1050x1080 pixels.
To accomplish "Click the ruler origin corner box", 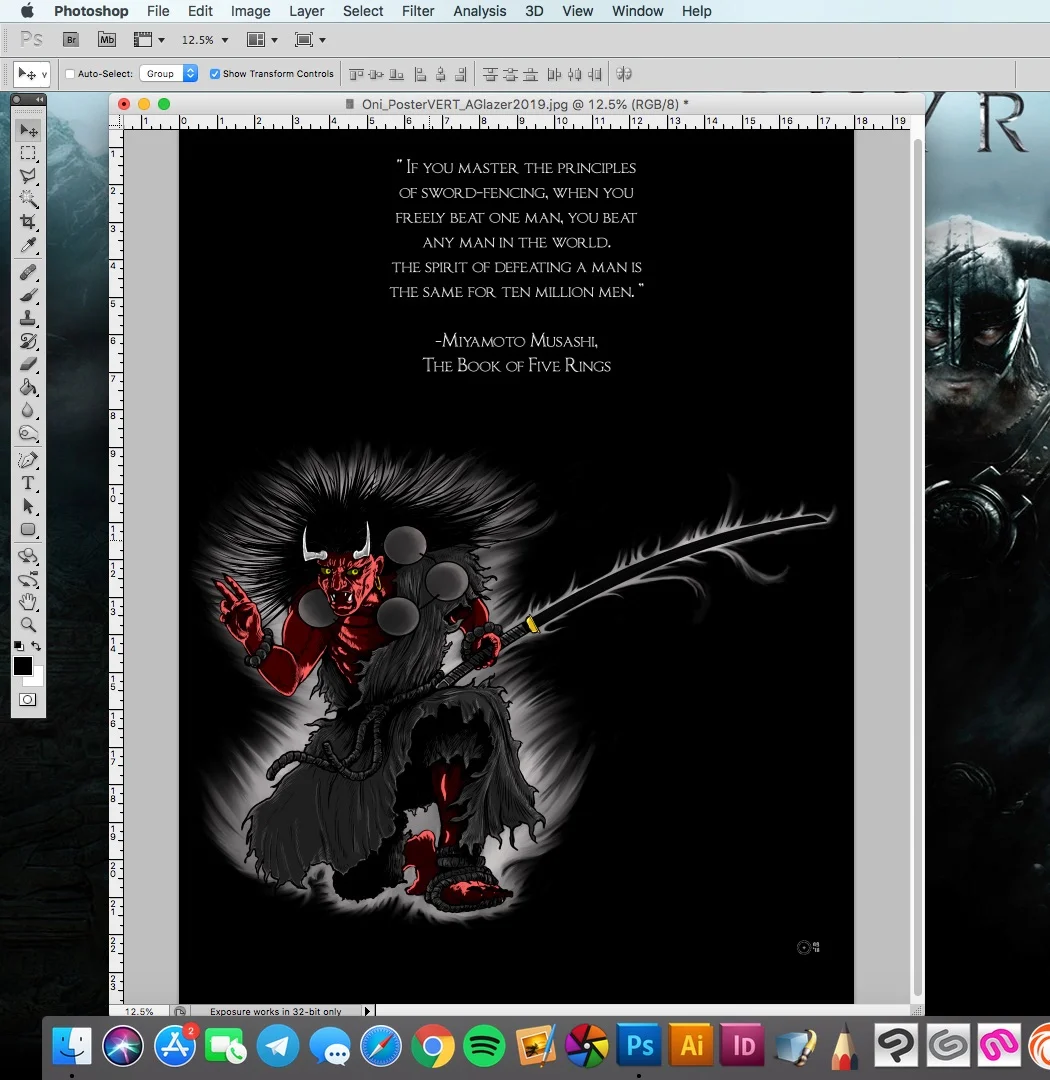I will (x=116, y=122).
